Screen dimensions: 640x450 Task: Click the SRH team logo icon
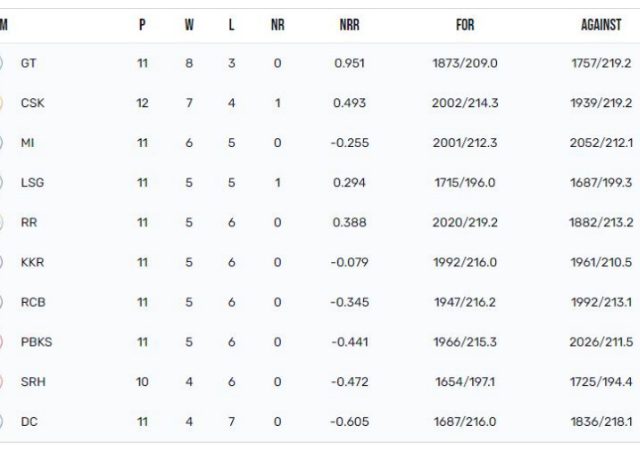pyautogui.click(x=1, y=382)
